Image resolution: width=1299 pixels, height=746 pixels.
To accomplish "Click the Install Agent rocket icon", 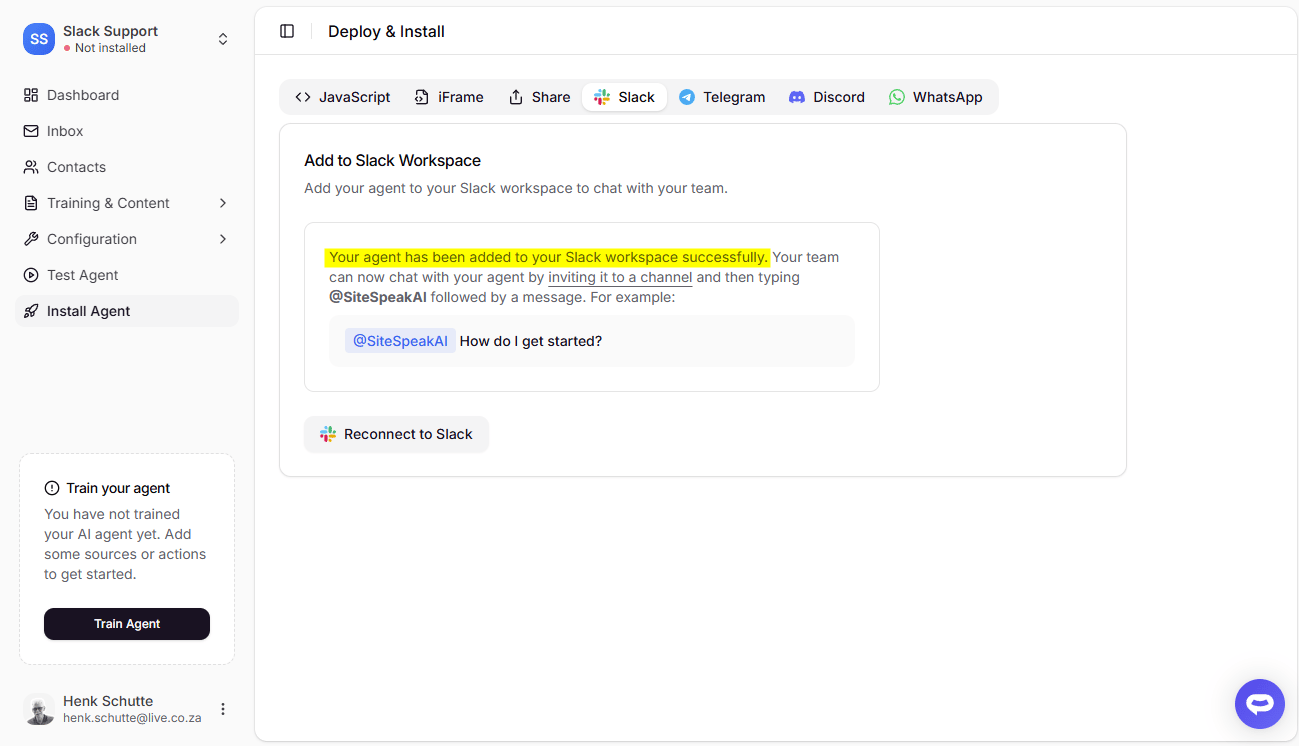I will tap(31, 311).
